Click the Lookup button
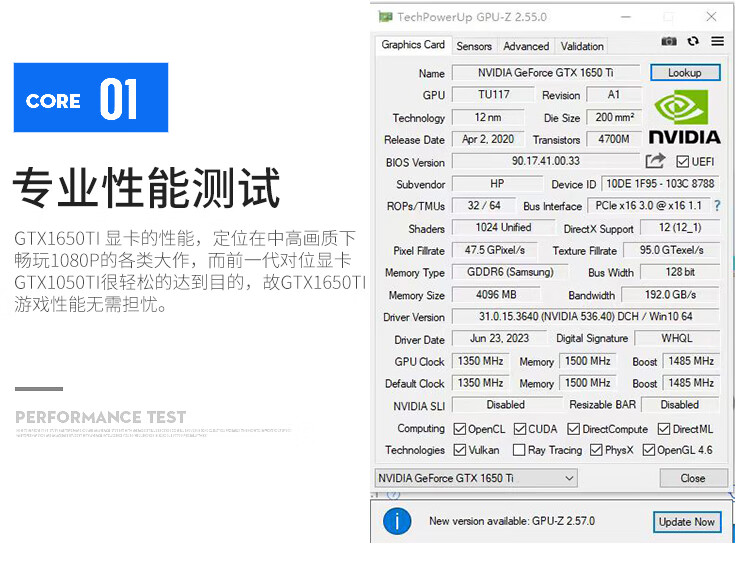 [685, 73]
